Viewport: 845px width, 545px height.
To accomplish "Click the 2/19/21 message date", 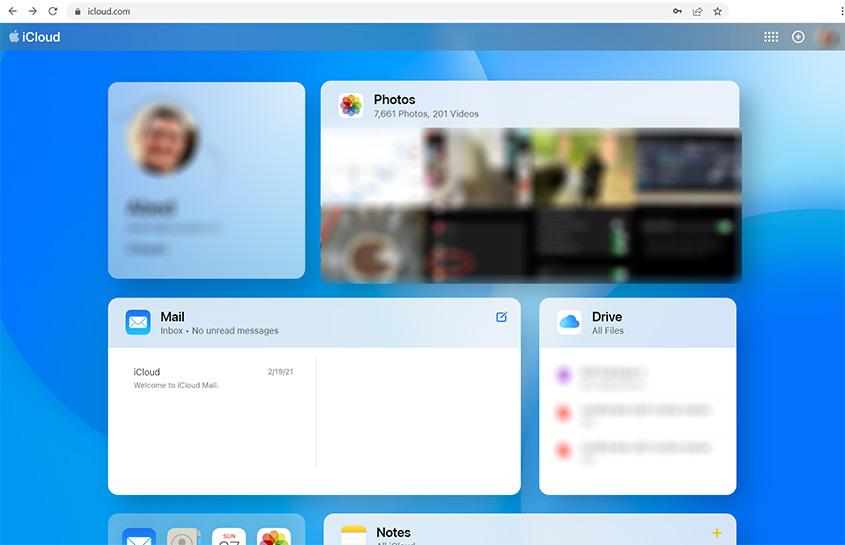I will pos(281,371).
